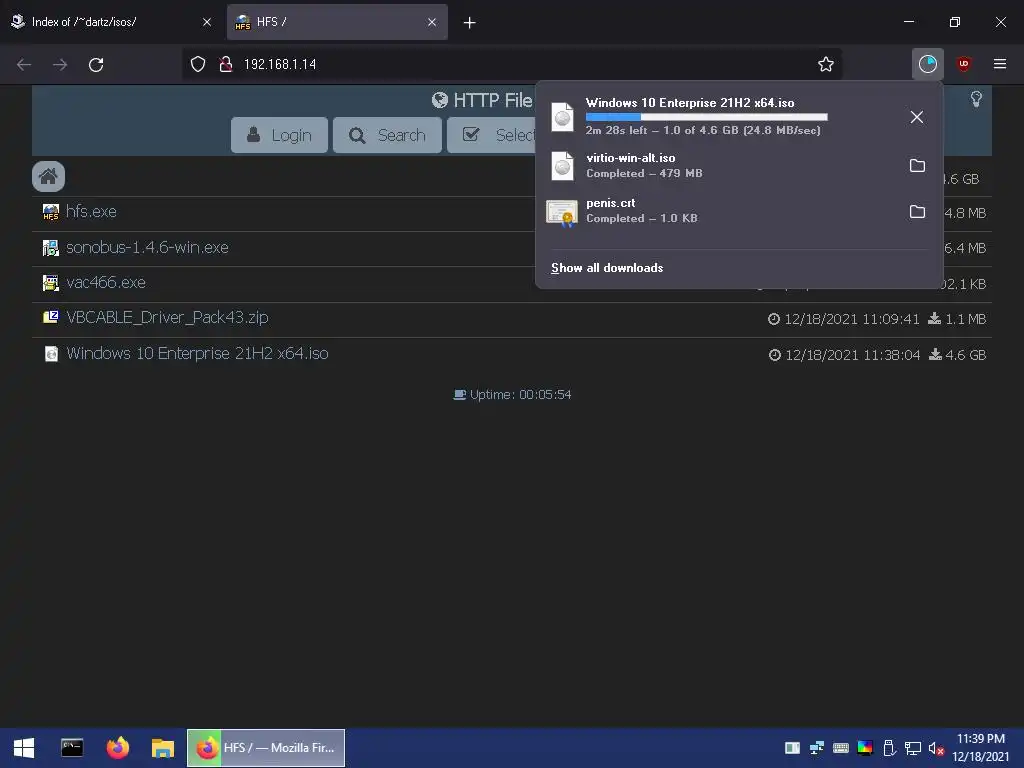Go back one page
The image size is (1024, 768).
24,65
